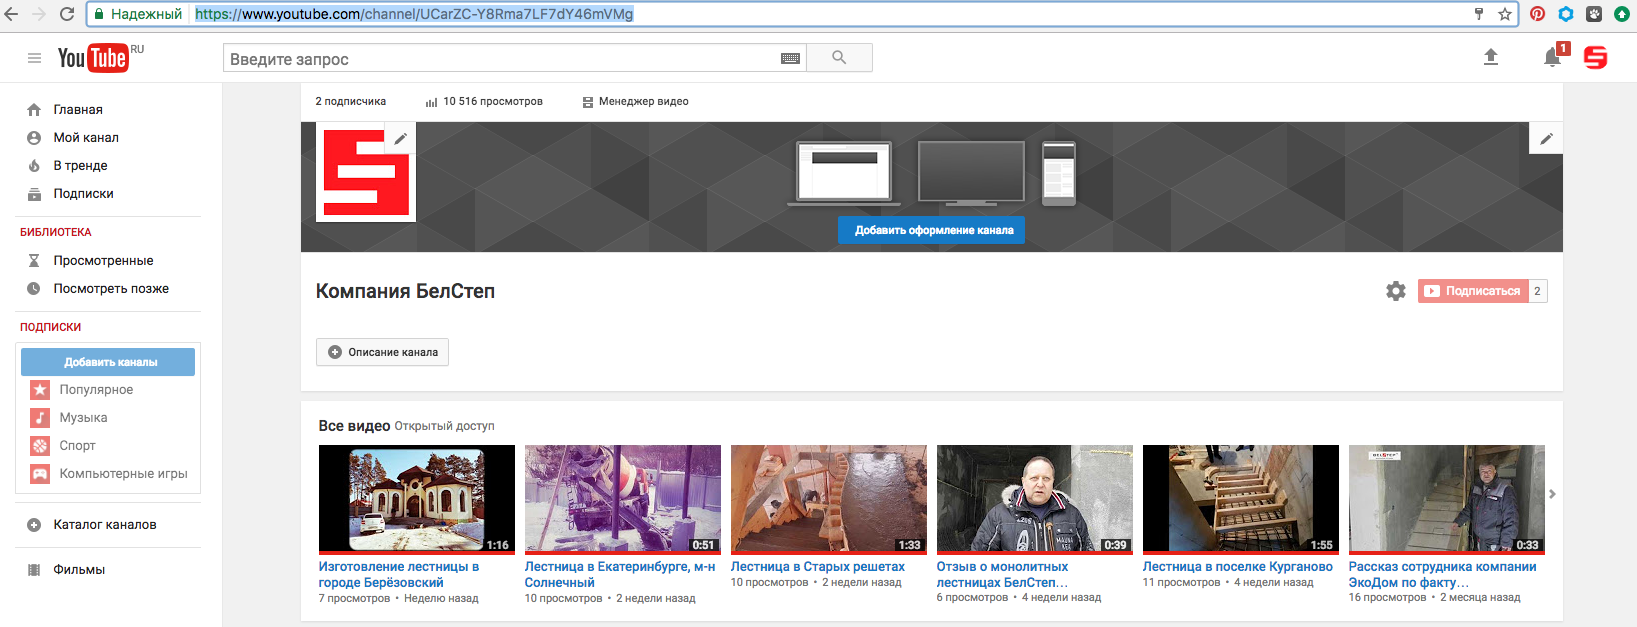Go to "Мой канал" in sidebar

click(x=86, y=138)
